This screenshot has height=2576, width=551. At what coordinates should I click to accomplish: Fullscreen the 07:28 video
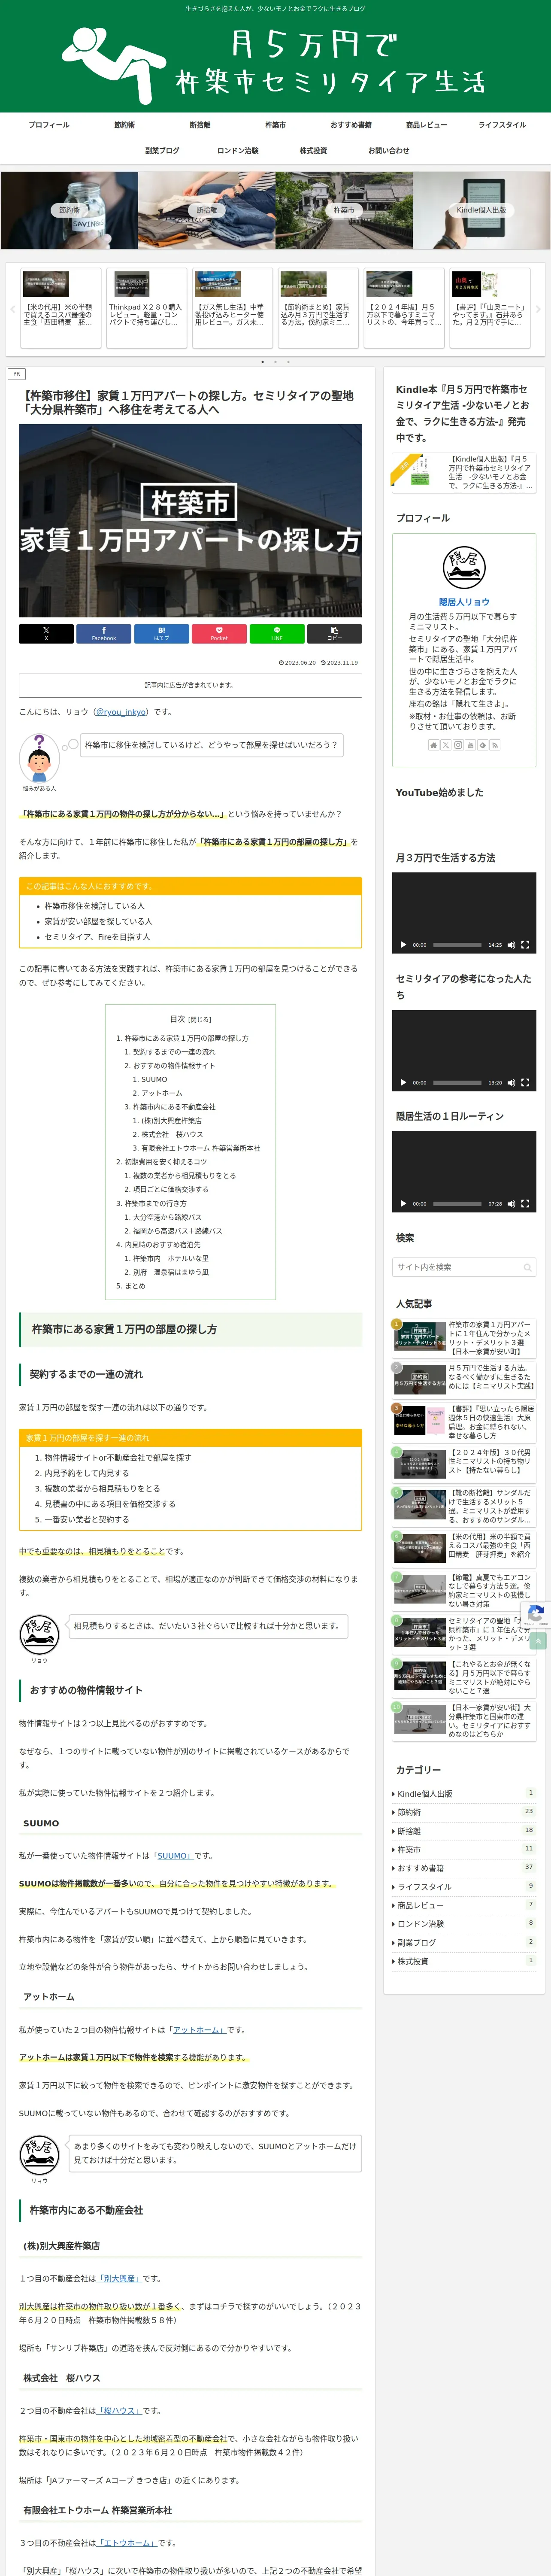pos(525,1203)
